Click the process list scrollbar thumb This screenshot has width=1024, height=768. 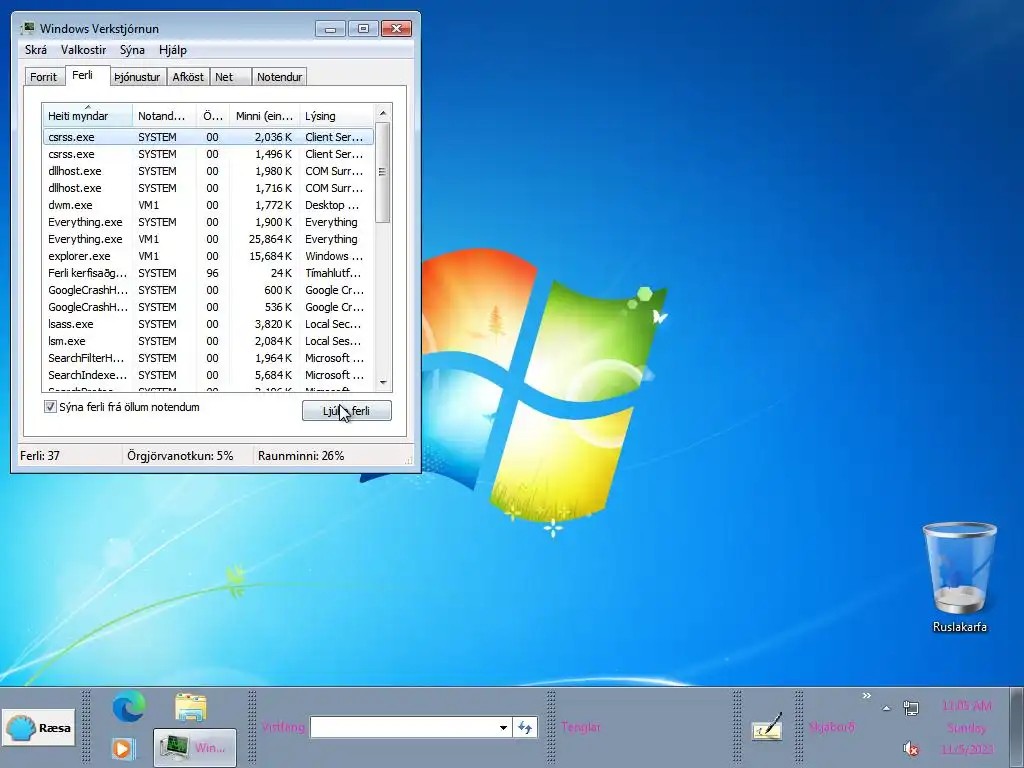tap(383, 172)
